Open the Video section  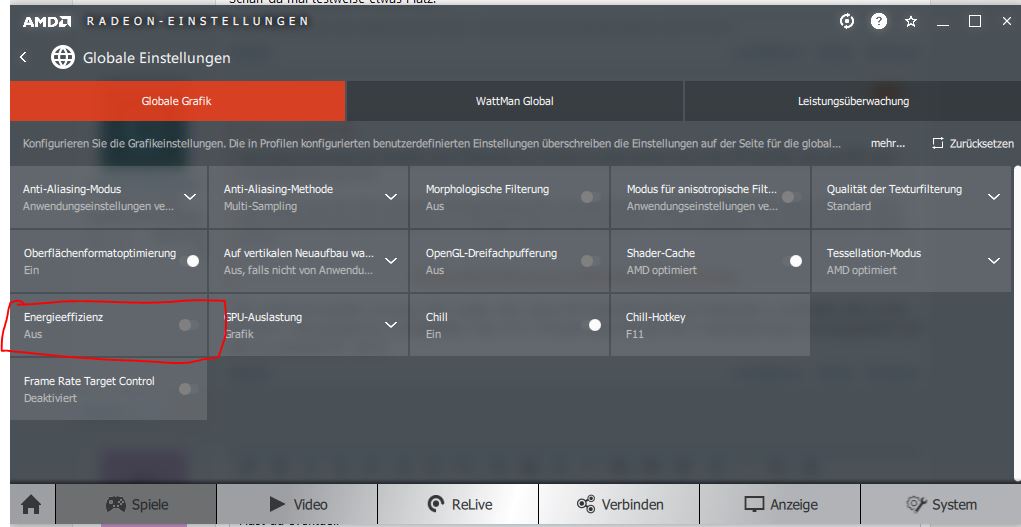(297, 504)
